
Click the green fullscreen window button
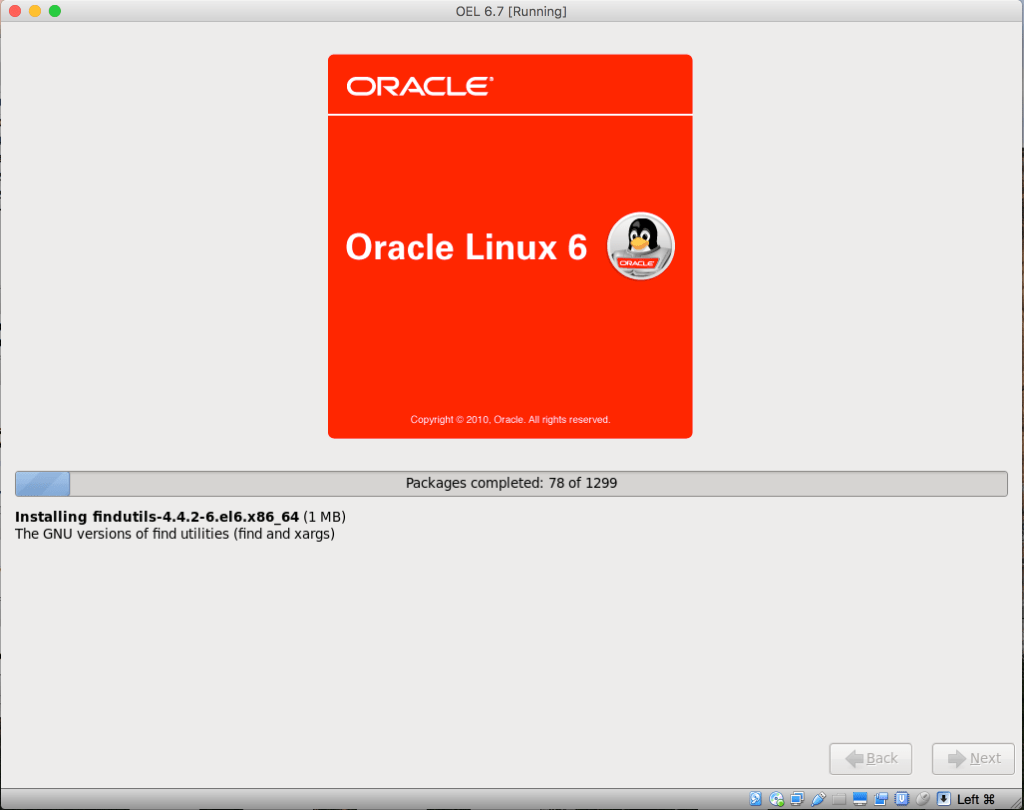[x=55, y=11]
